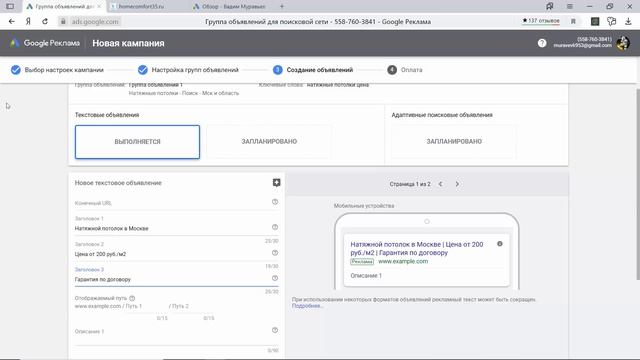Go to next preview page arrow
Screen dimensions: 640x360
457,184
